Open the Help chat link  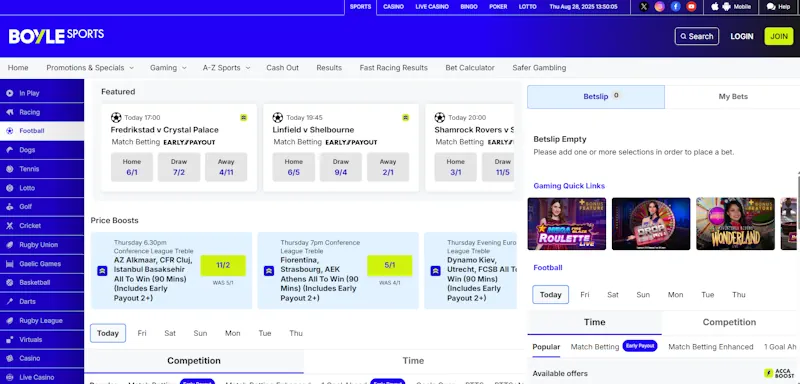778,7
